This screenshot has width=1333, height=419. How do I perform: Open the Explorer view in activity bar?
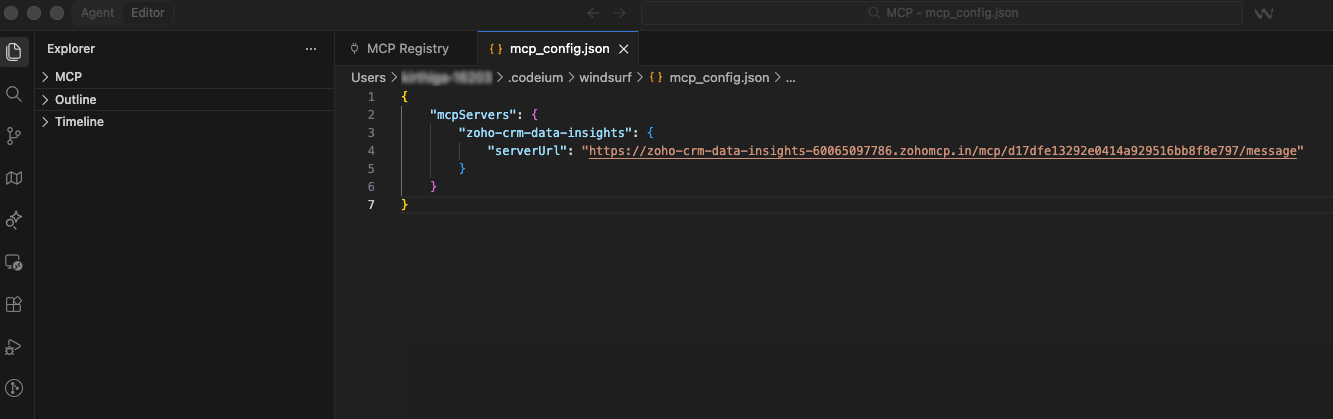click(14, 52)
